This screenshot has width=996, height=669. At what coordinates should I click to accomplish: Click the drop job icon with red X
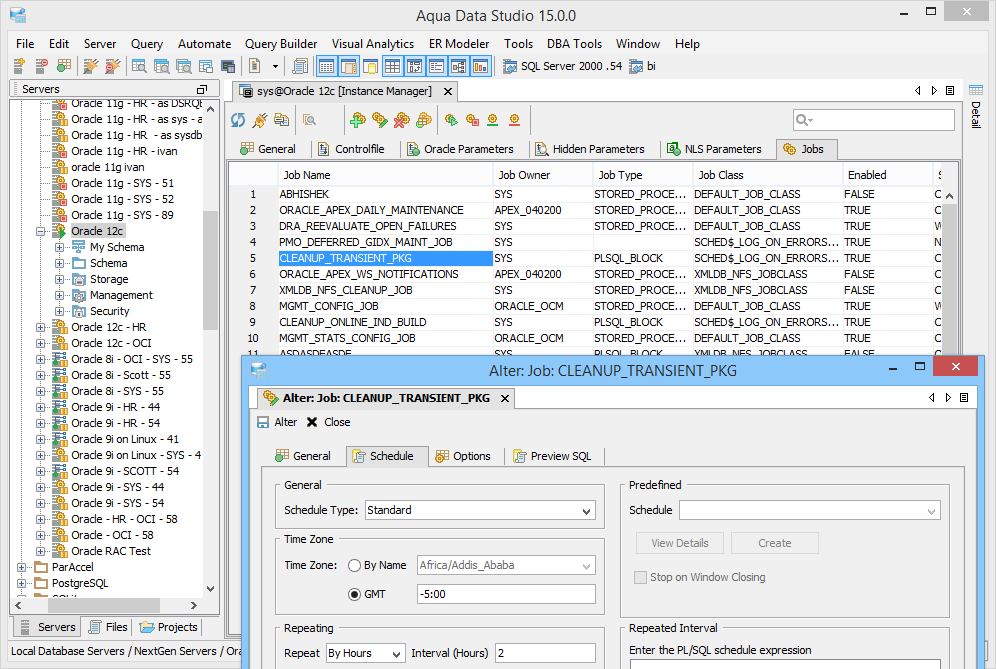(x=401, y=120)
